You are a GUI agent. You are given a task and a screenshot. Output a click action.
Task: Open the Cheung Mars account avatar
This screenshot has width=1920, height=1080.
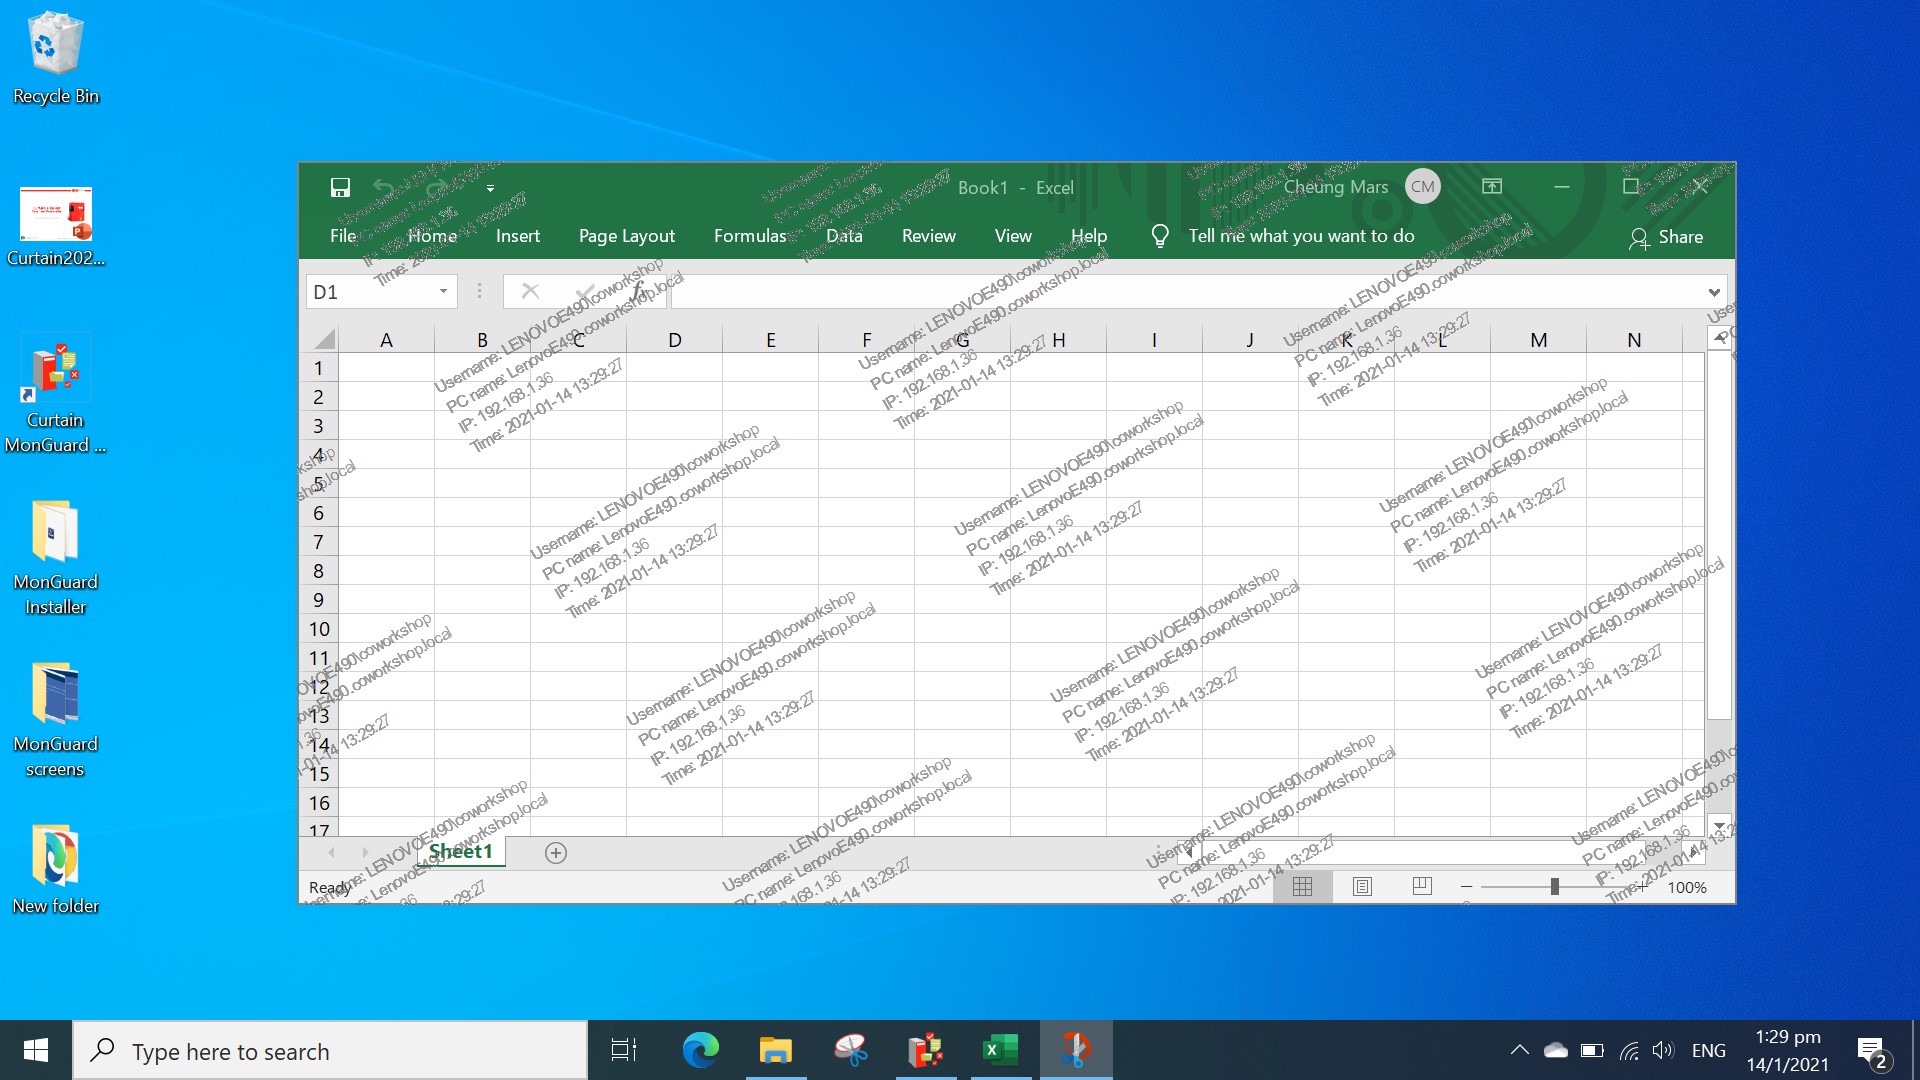[x=1422, y=186]
